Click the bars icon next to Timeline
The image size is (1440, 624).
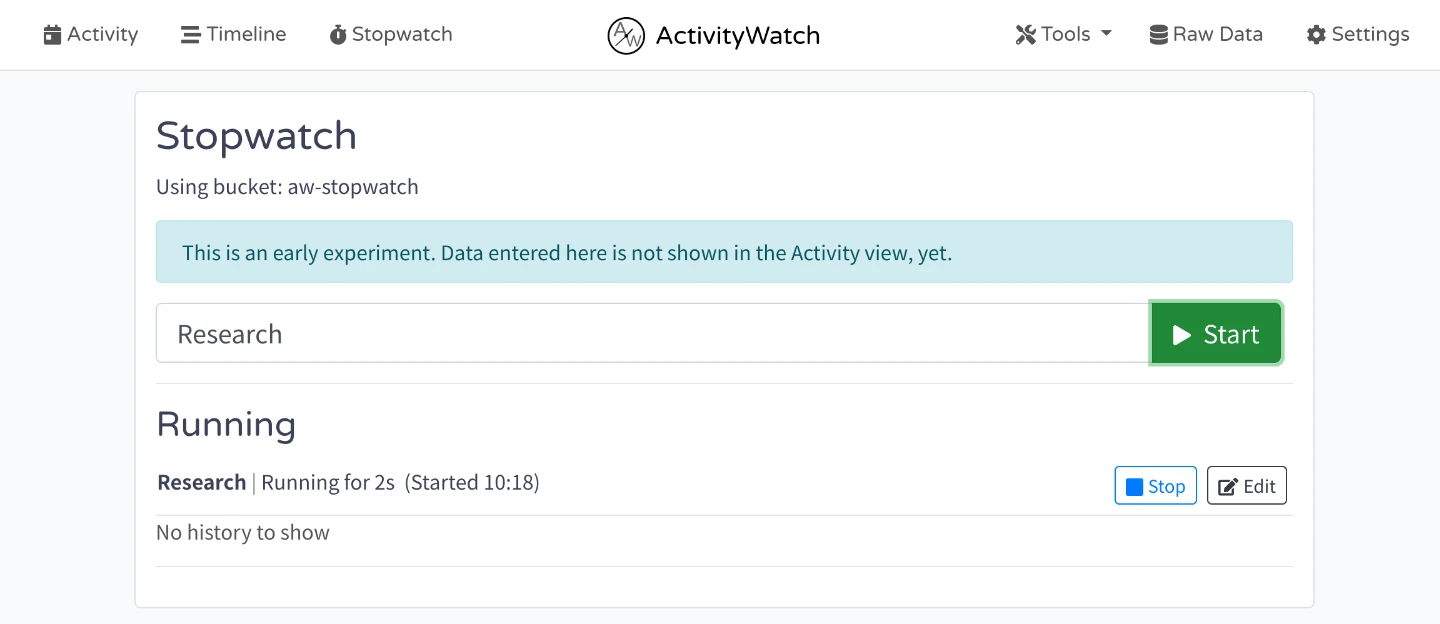tap(190, 35)
